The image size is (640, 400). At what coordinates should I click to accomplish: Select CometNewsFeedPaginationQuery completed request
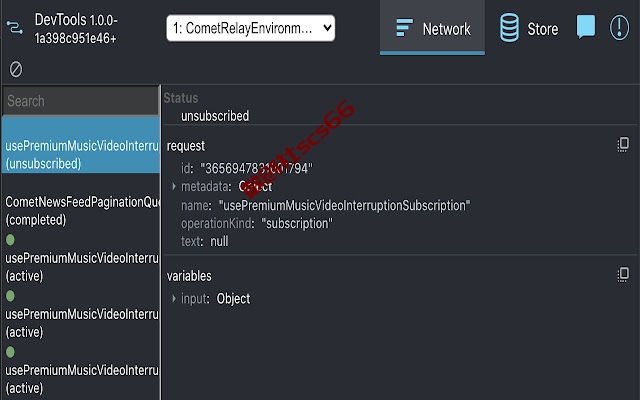click(x=81, y=211)
